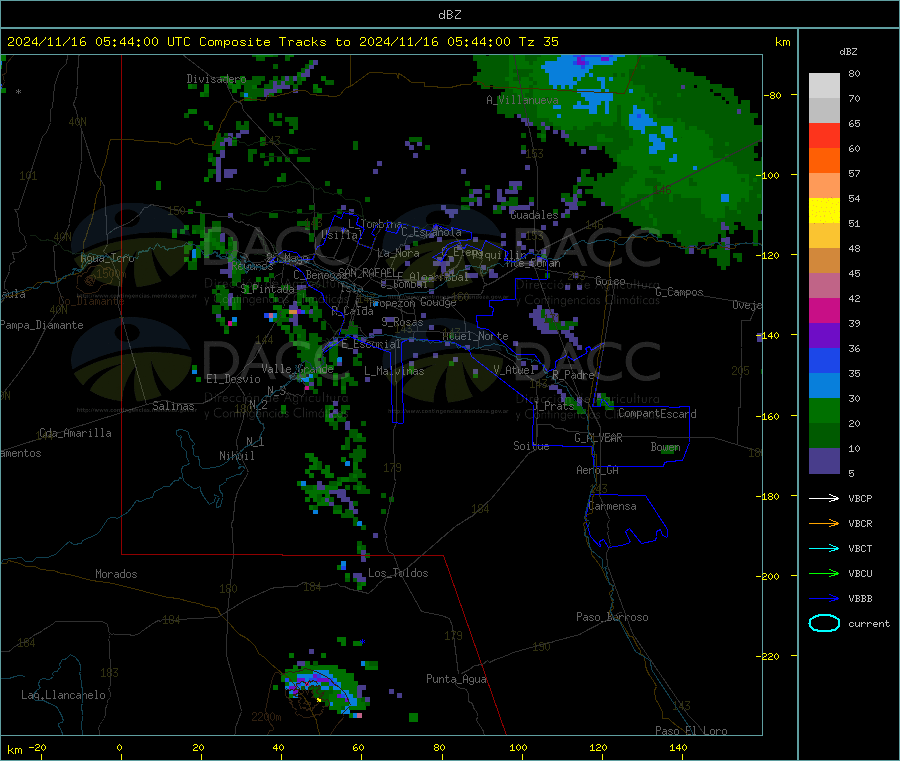Click the C_Campos location label
The width and height of the screenshot is (900, 761).
679,292
